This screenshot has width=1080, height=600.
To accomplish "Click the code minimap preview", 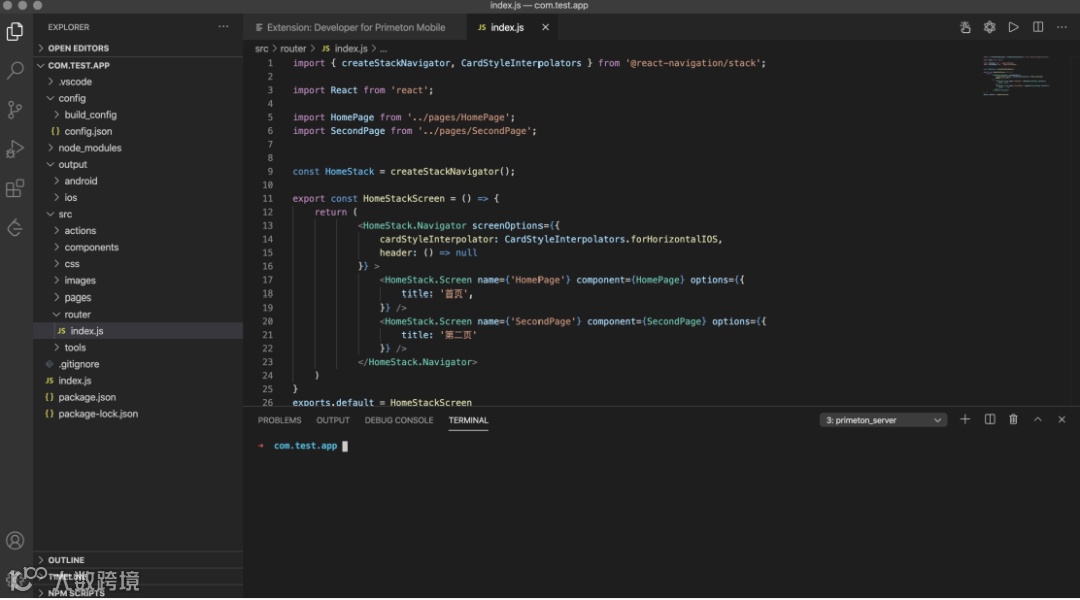I will 1017,76.
